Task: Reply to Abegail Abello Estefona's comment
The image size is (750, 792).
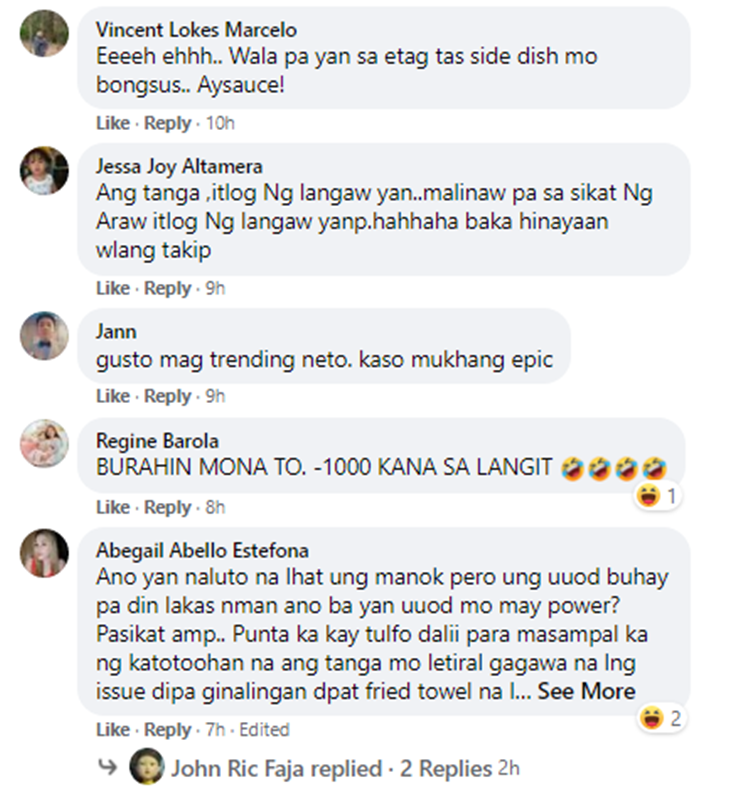Action: coord(168,730)
